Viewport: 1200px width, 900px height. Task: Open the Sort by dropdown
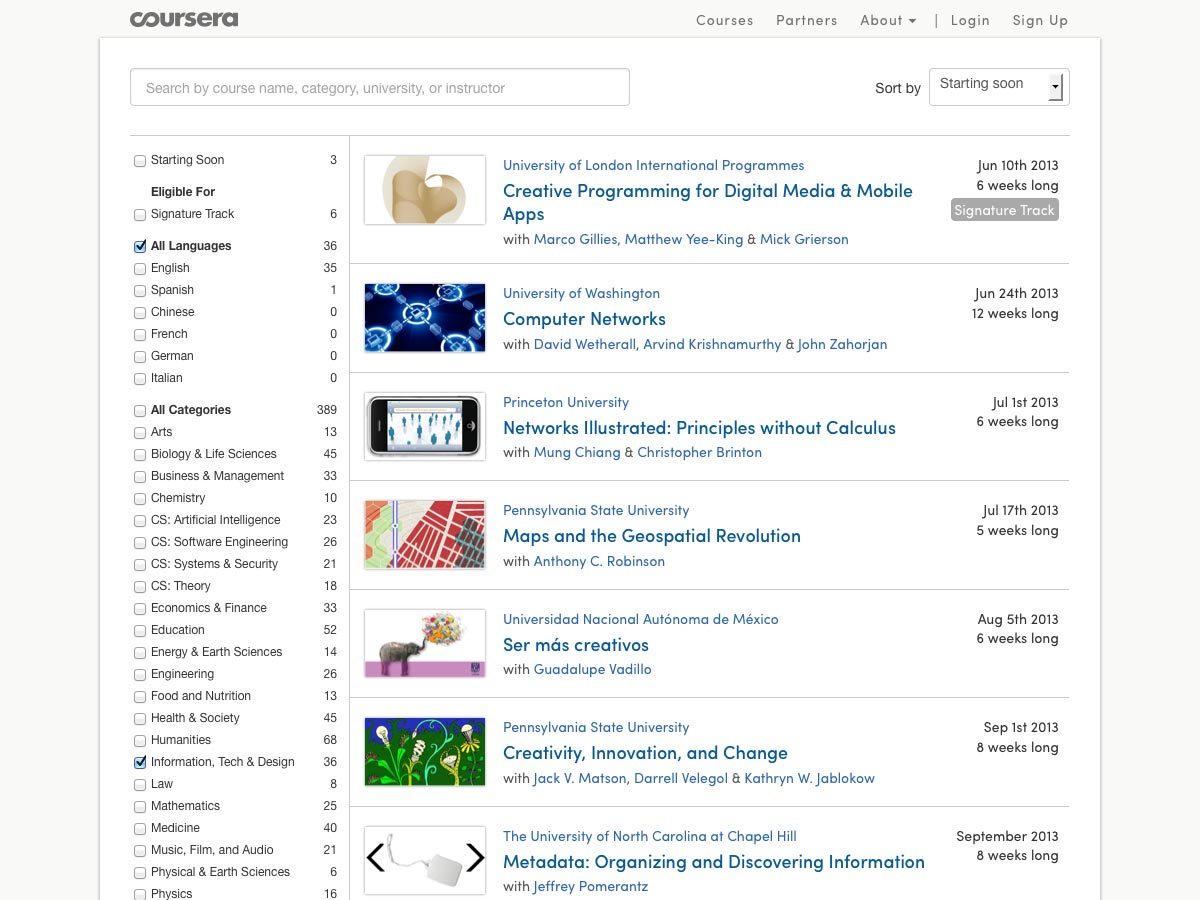pyautogui.click(x=998, y=87)
